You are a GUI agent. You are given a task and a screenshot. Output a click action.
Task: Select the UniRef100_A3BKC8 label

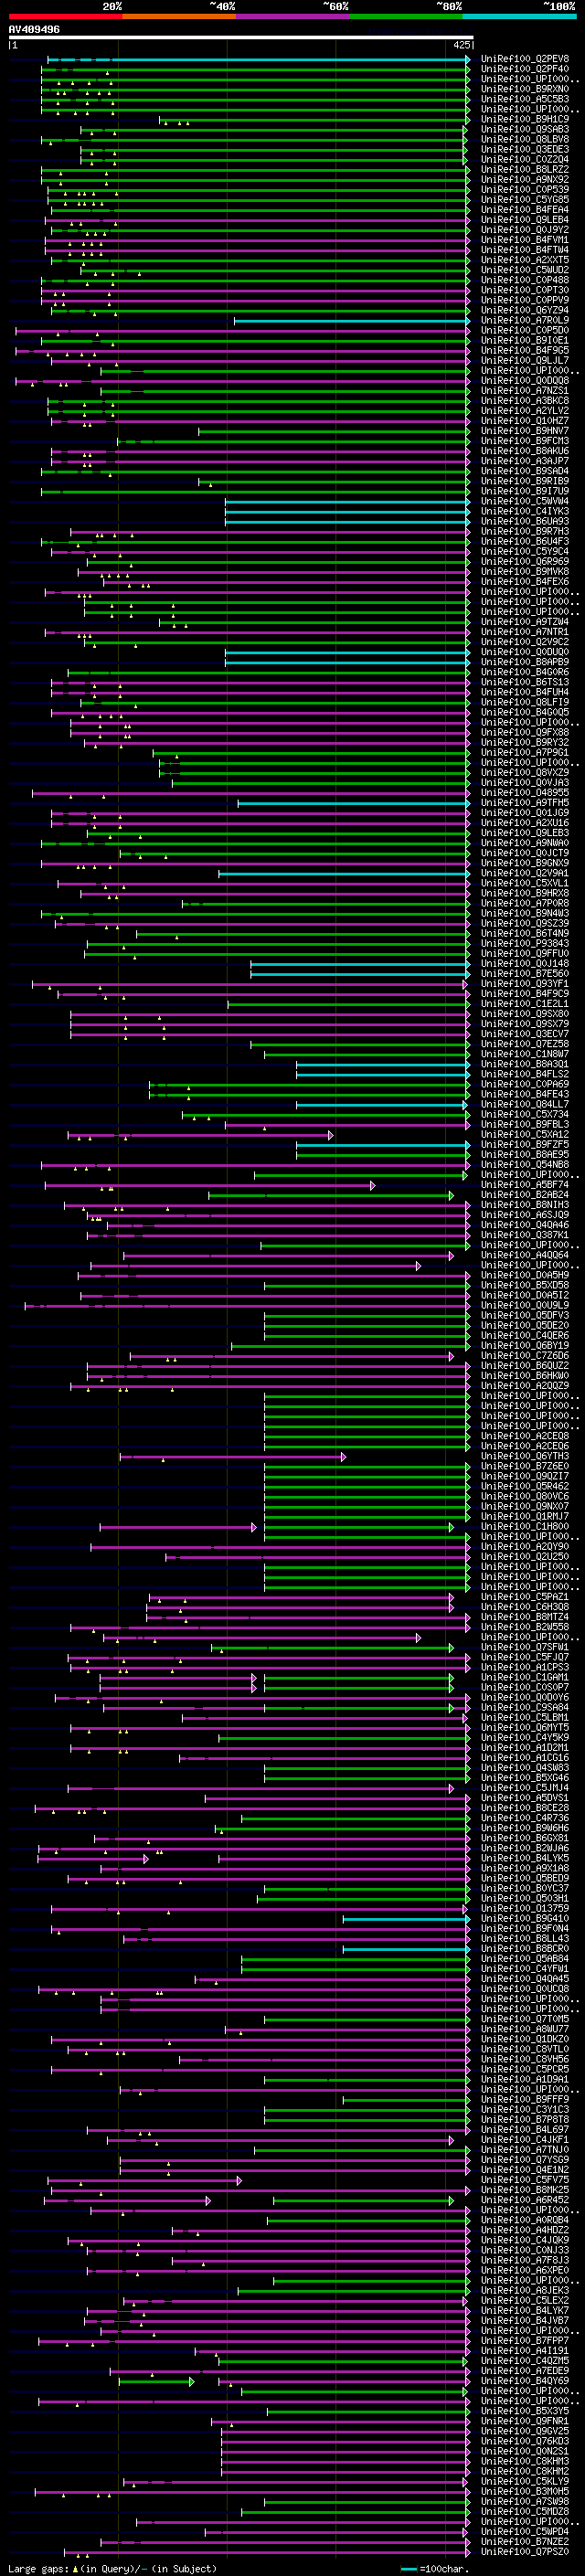coord(524,401)
